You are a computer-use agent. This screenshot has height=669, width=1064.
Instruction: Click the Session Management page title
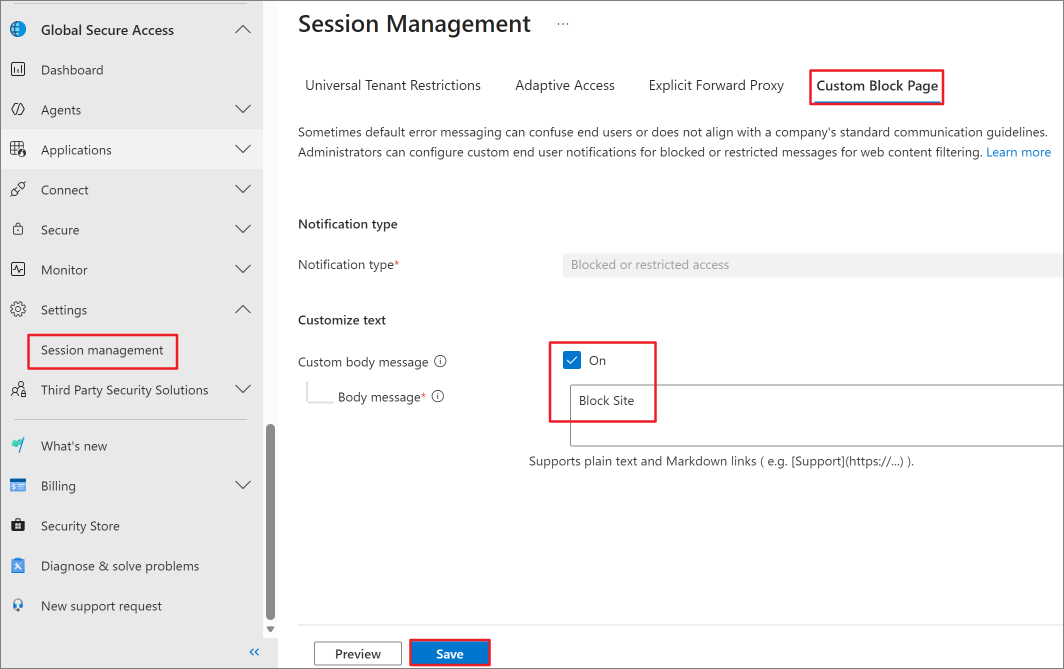[x=414, y=24]
